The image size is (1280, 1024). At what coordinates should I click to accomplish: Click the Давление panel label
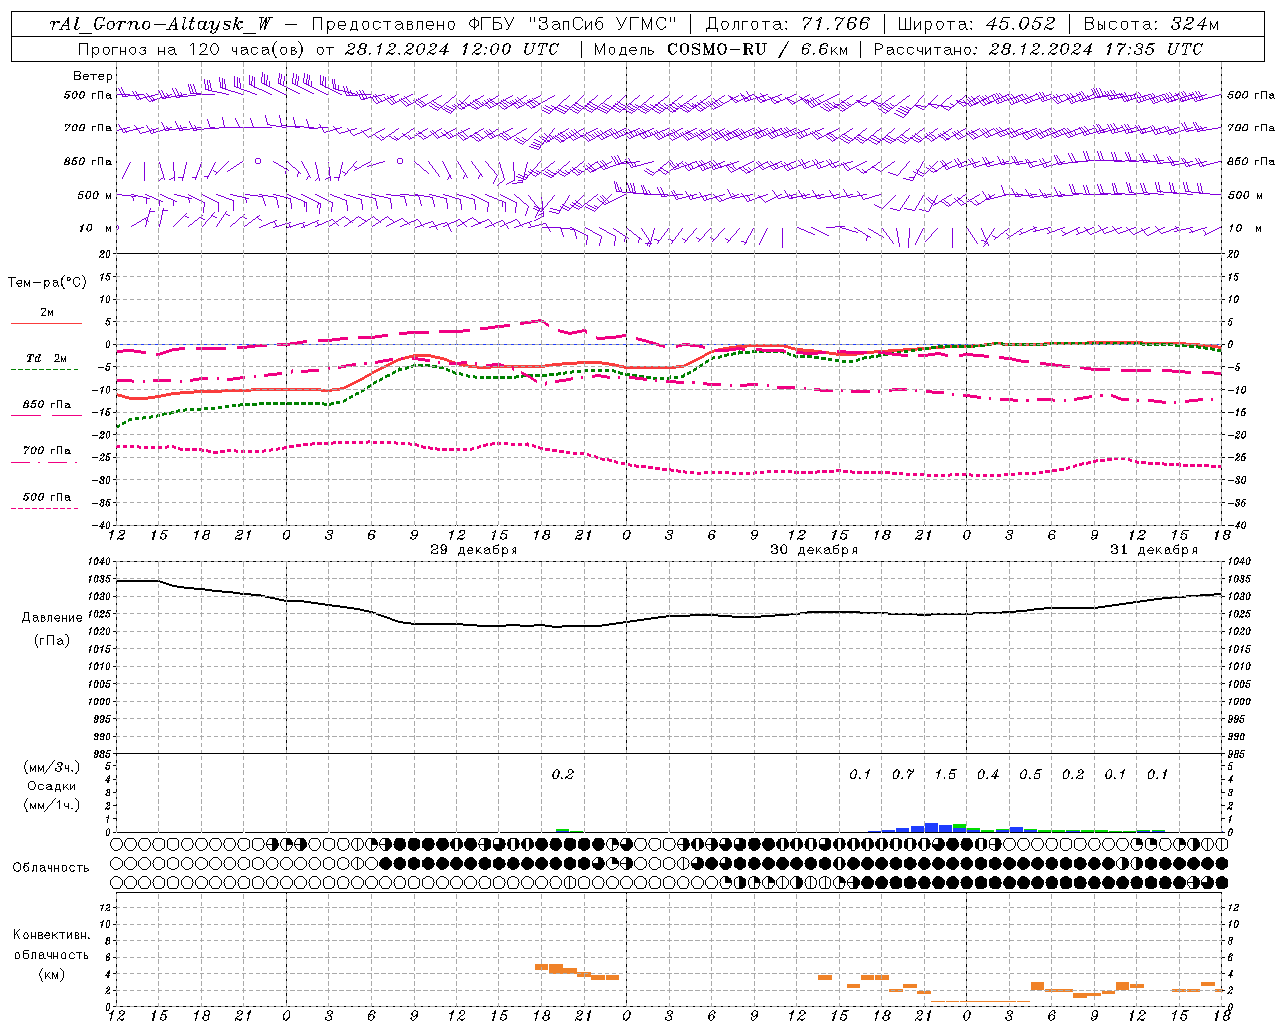pyautogui.click(x=51, y=618)
